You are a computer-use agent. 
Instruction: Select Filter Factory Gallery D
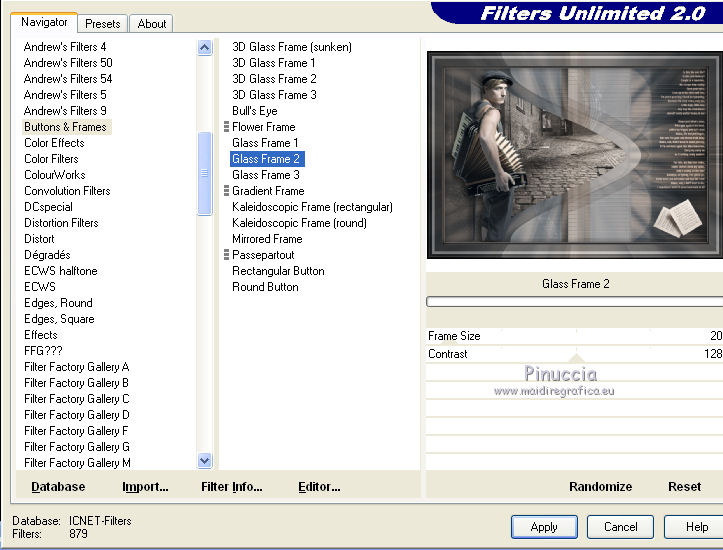coord(77,415)
